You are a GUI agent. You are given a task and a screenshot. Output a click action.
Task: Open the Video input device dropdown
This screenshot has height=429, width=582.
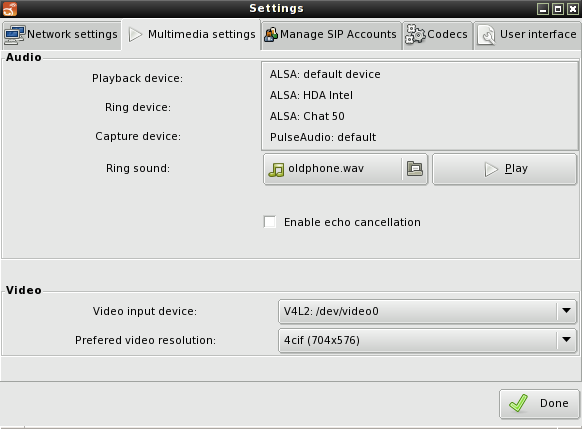click(428, 311)
